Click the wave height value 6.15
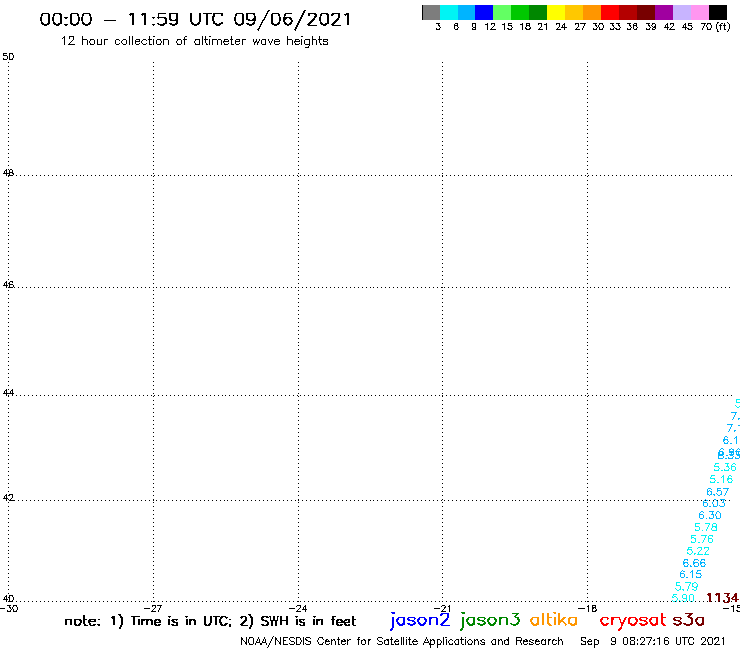The width and height of the screenshot is (740, 650). pos(690,574)
